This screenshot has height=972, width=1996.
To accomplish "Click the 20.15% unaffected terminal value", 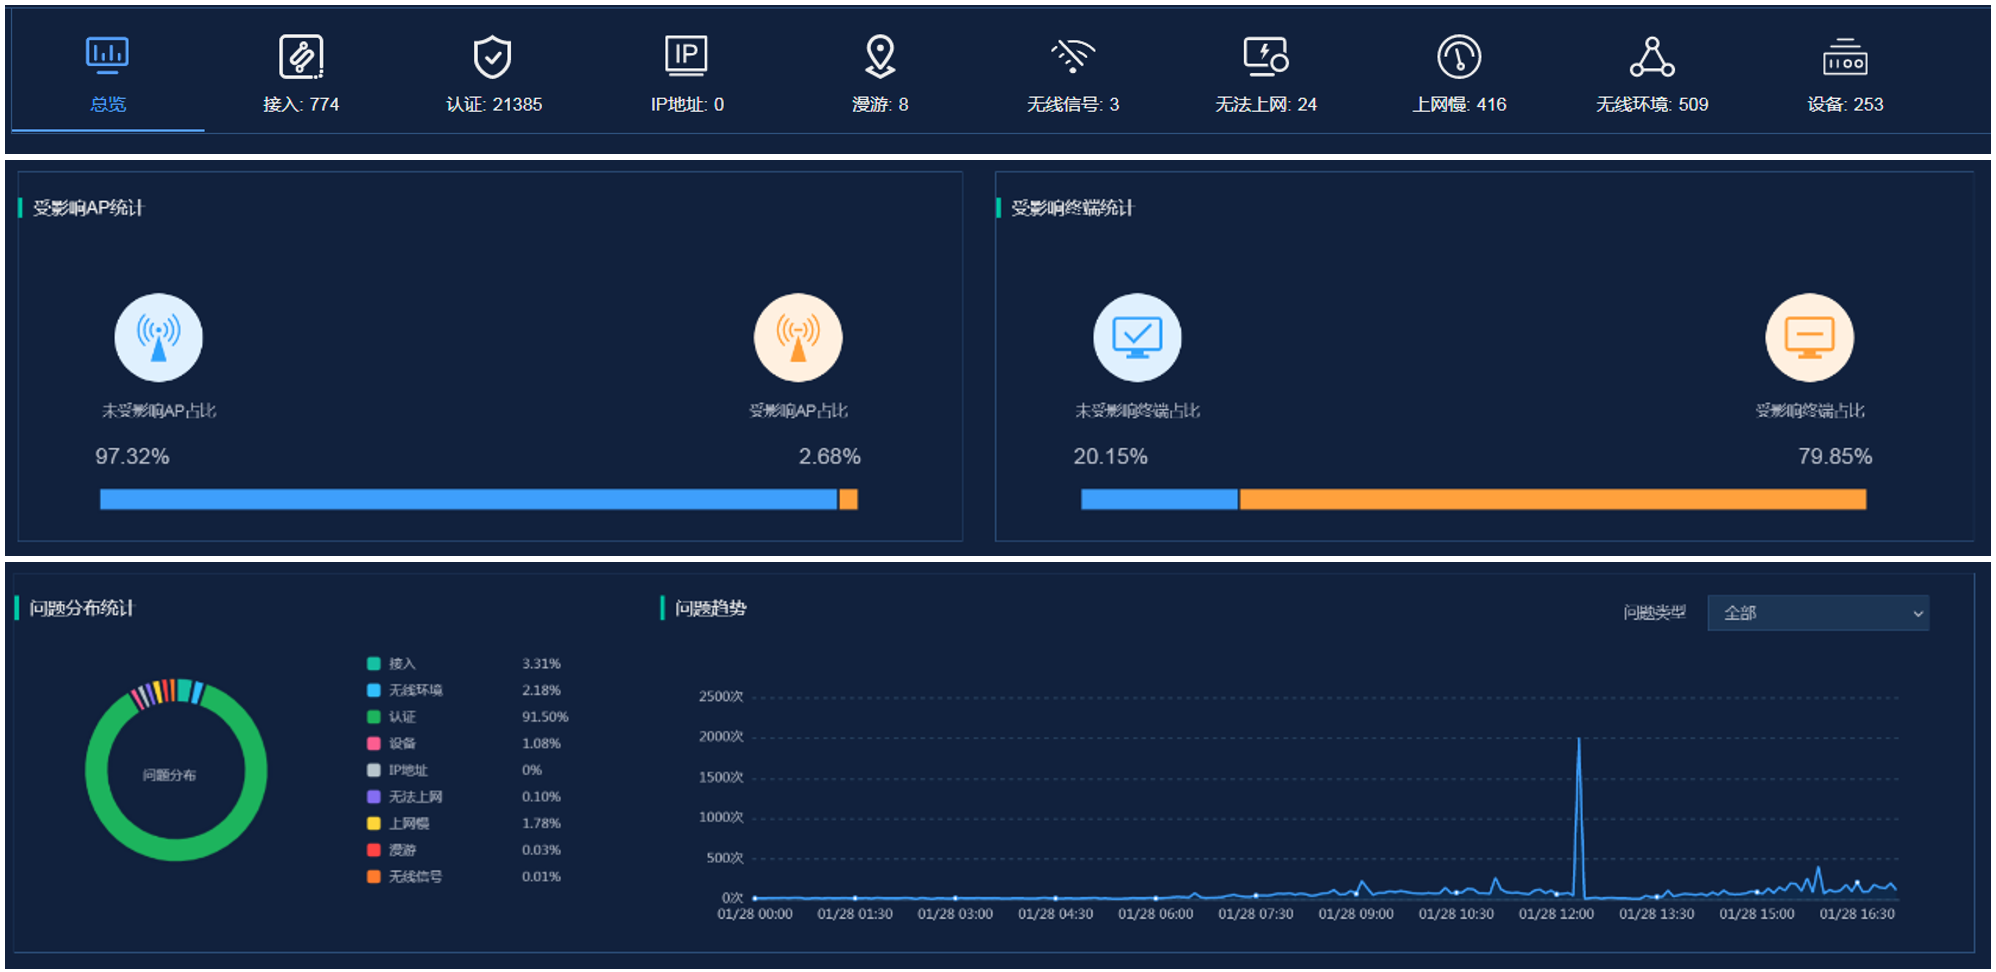I will coord(1110,456).
